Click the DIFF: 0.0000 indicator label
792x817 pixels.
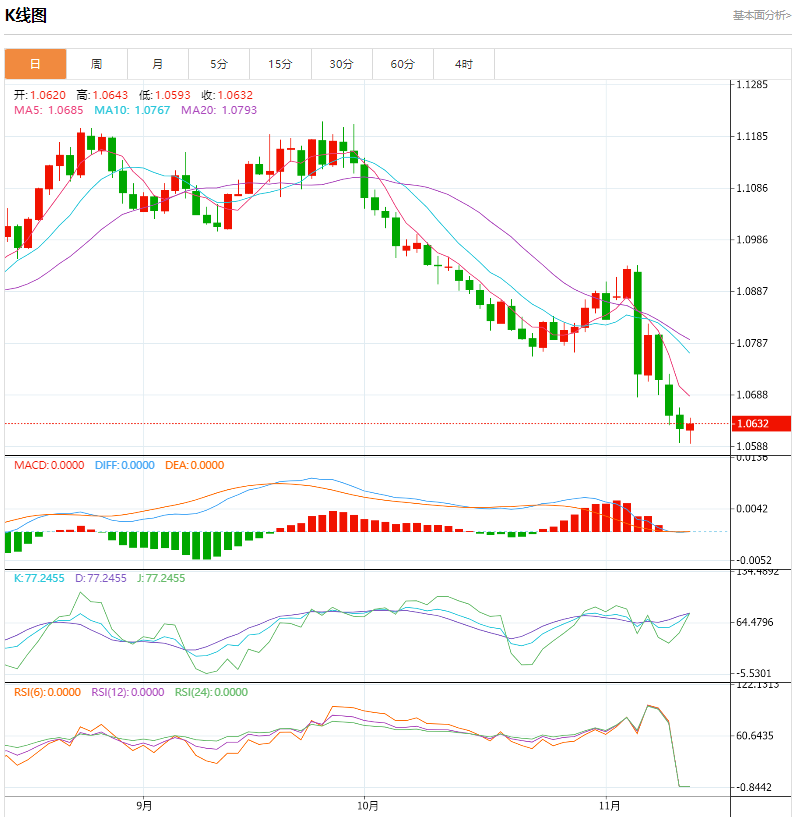coord(125,465)
